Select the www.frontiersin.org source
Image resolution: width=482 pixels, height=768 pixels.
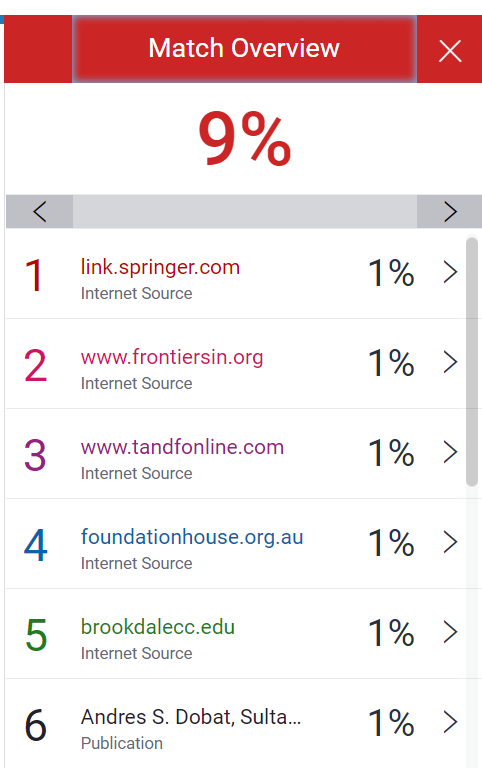[172, 358]
